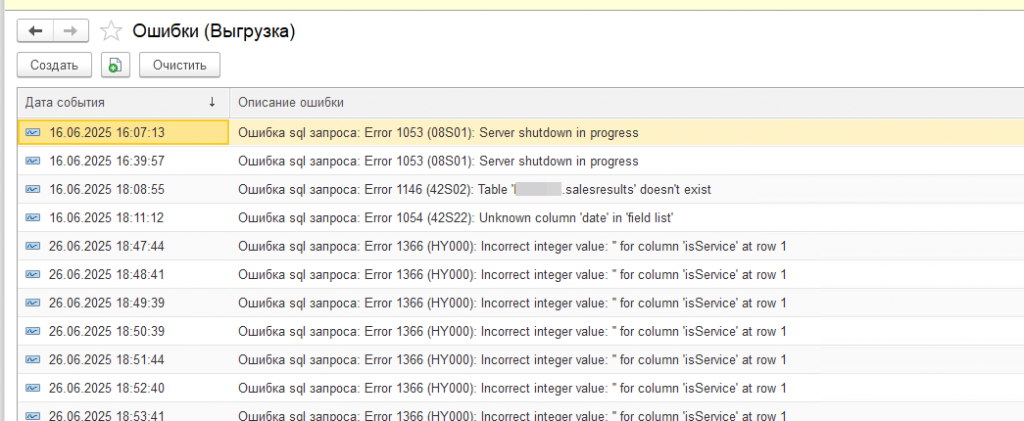Click the record icon for 16.06.2025 18:08:55

click(x=33, y=189)
